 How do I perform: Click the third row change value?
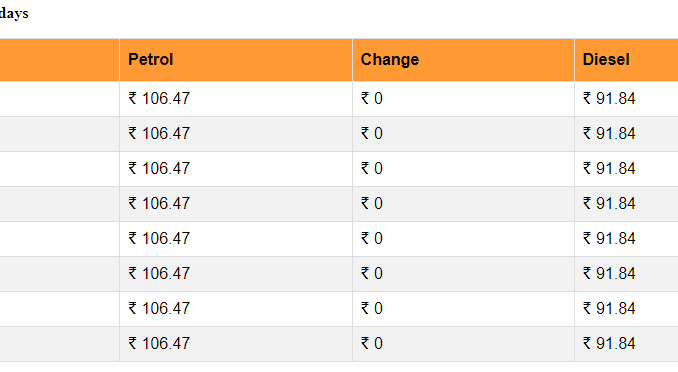coord(372,169)
